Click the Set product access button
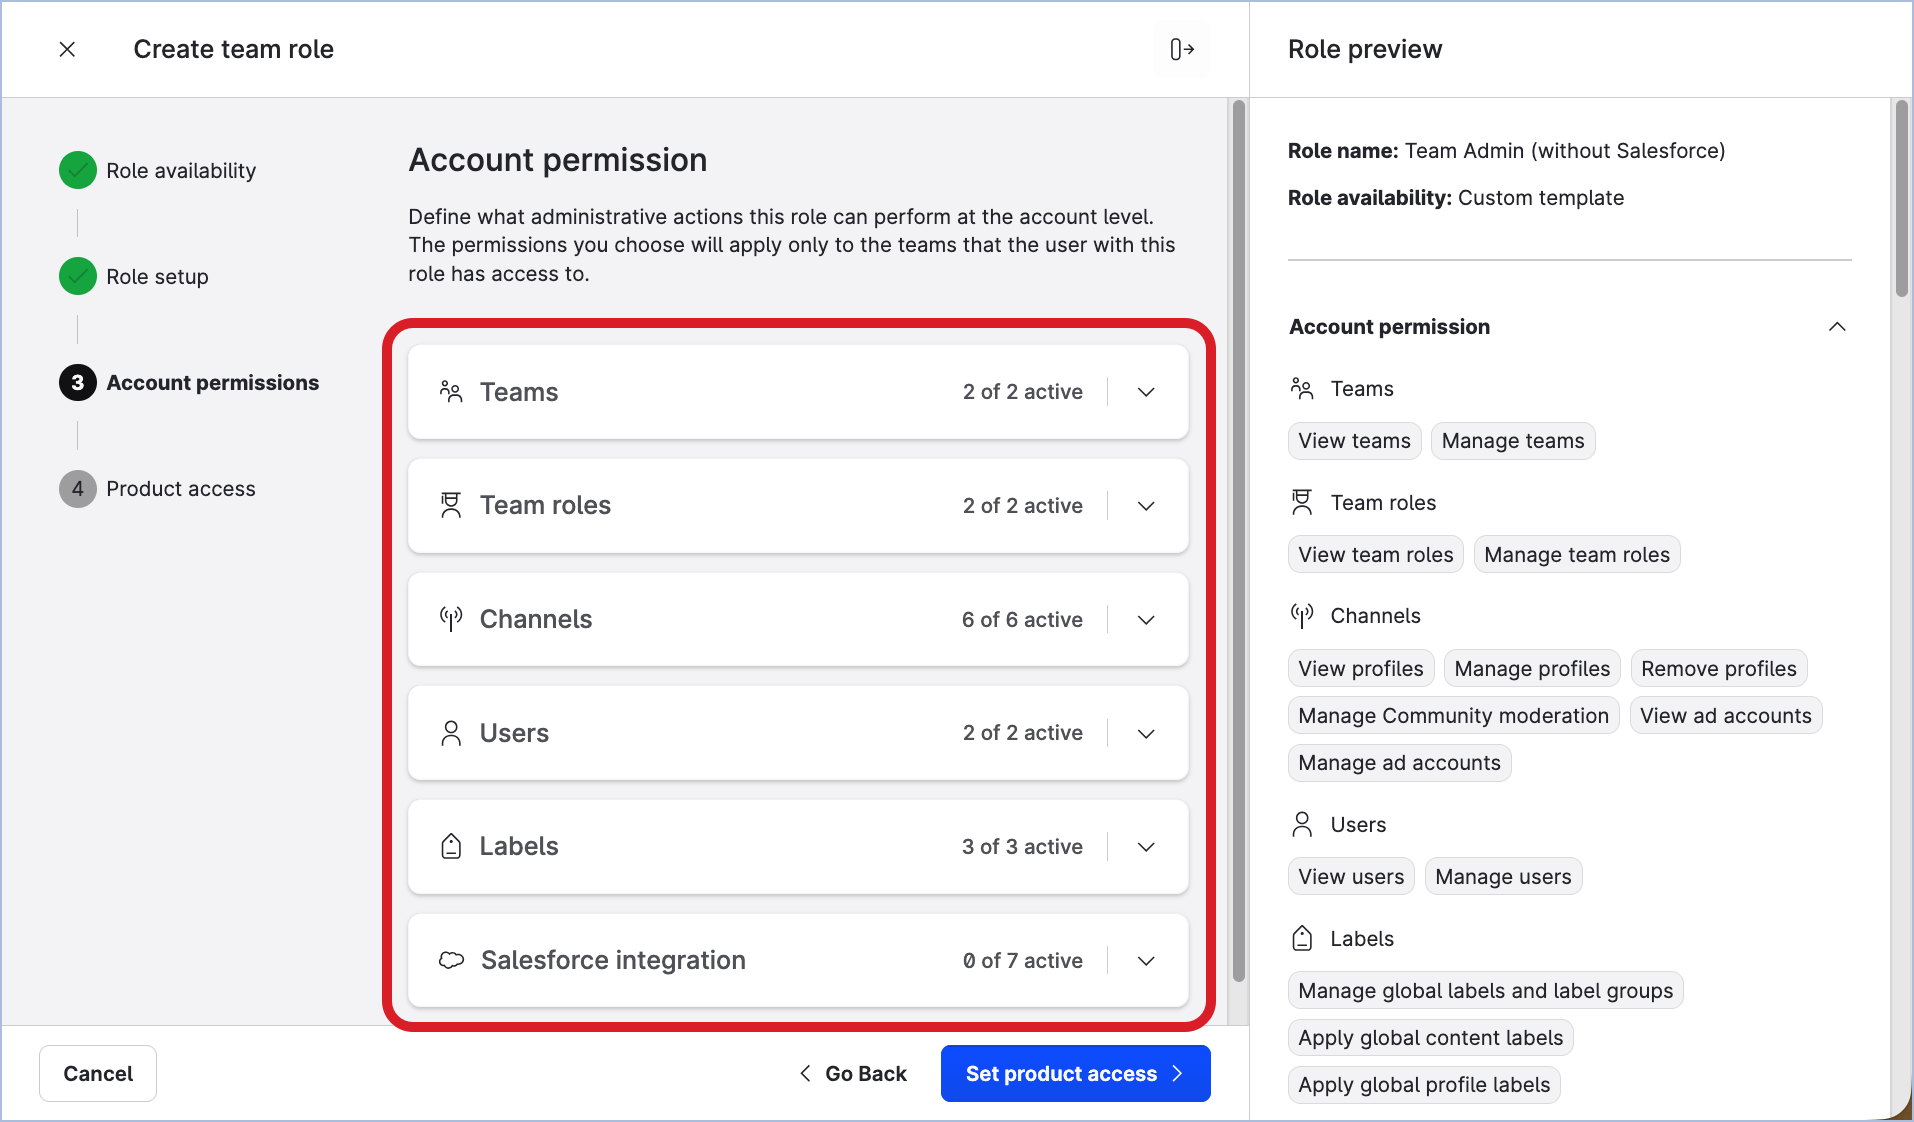 tap(1075, 1073)
